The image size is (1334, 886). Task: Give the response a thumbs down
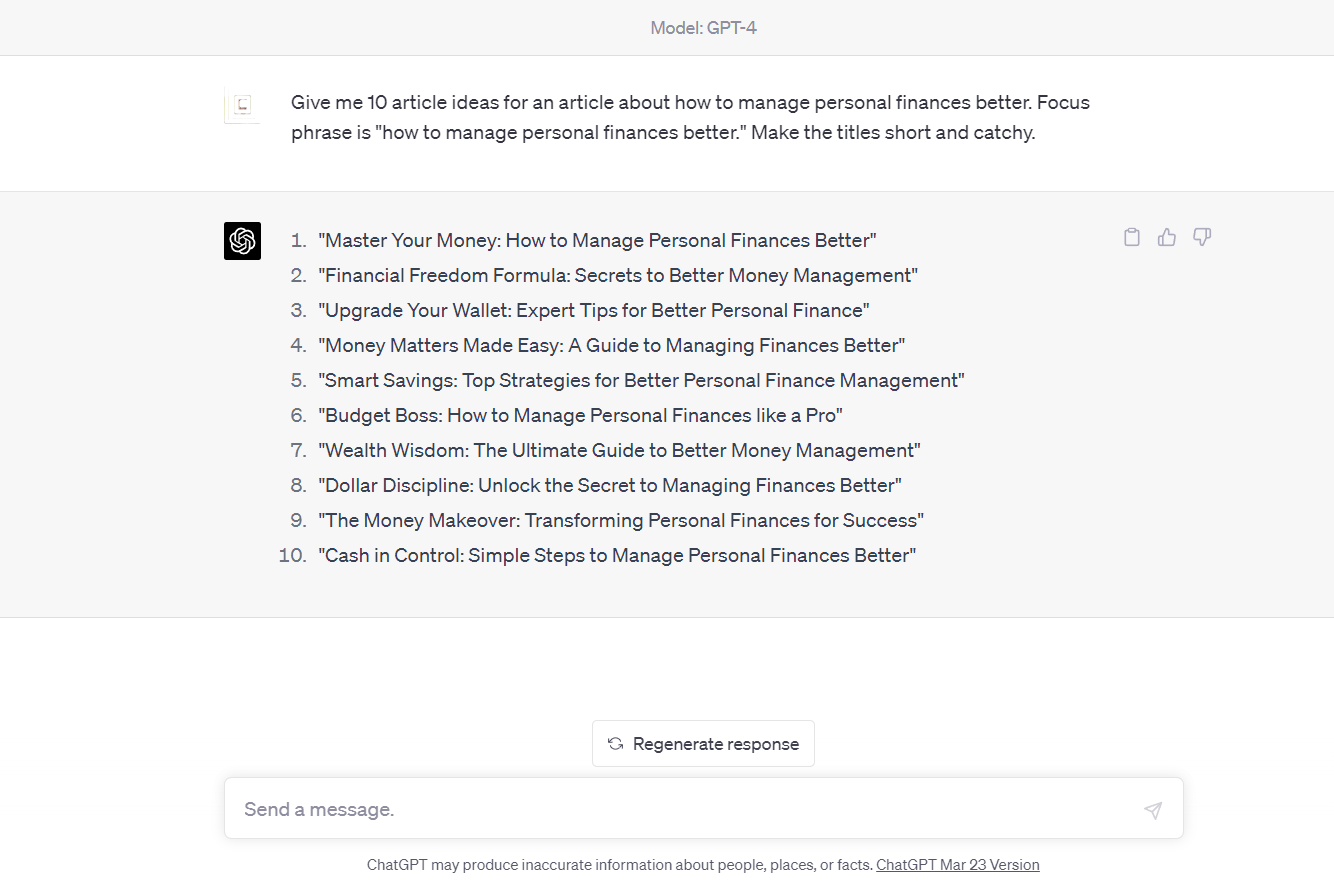[x=1201, y=237]
